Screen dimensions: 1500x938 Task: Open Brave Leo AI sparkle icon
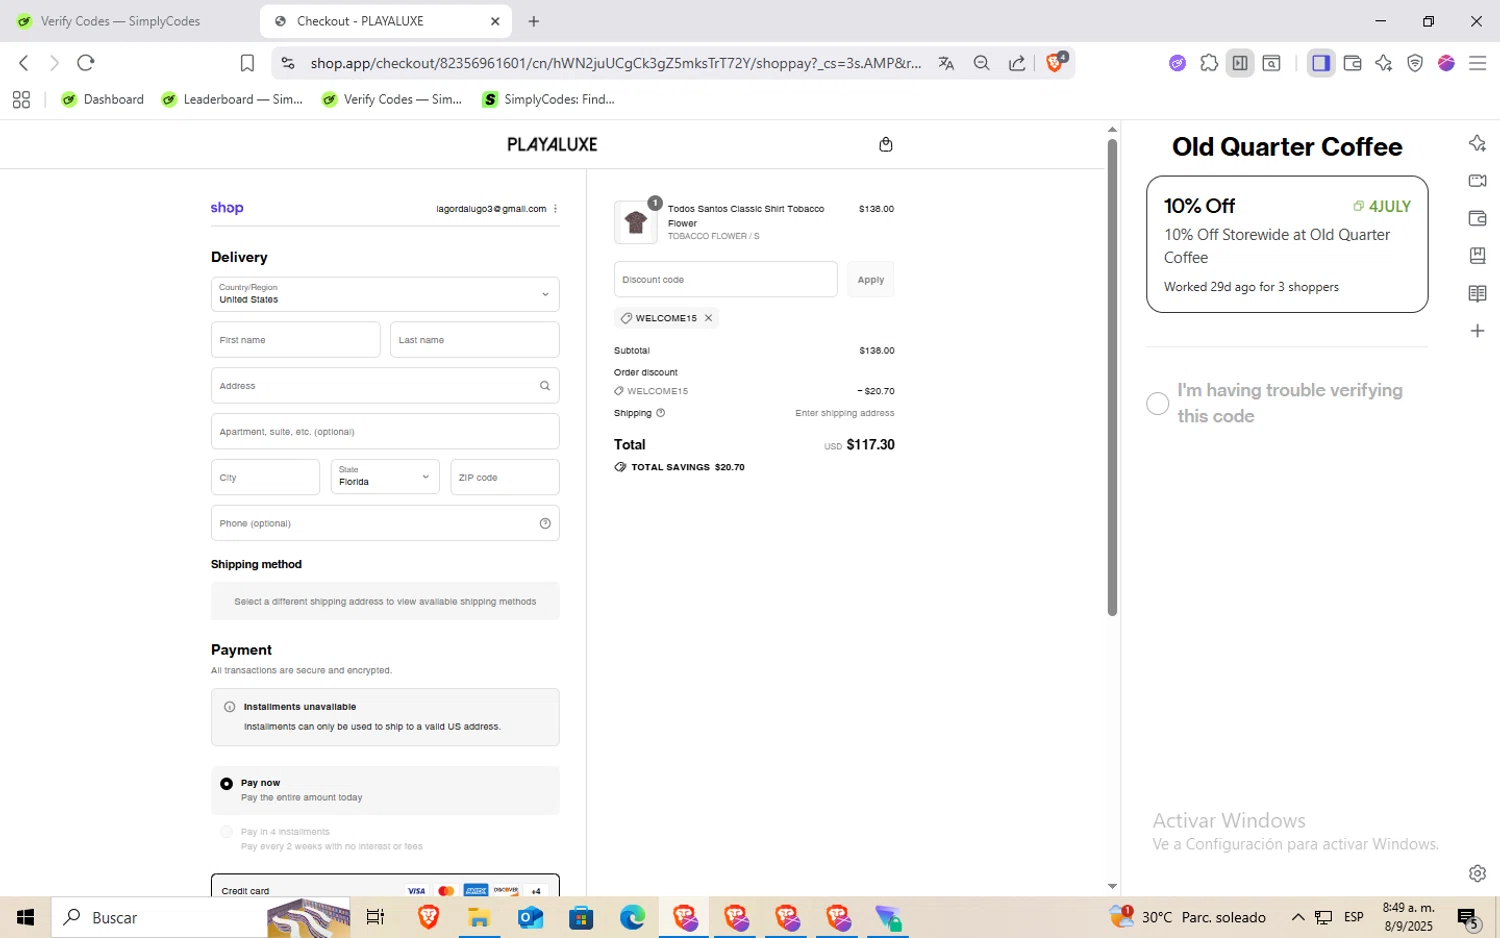point(1383,63)
